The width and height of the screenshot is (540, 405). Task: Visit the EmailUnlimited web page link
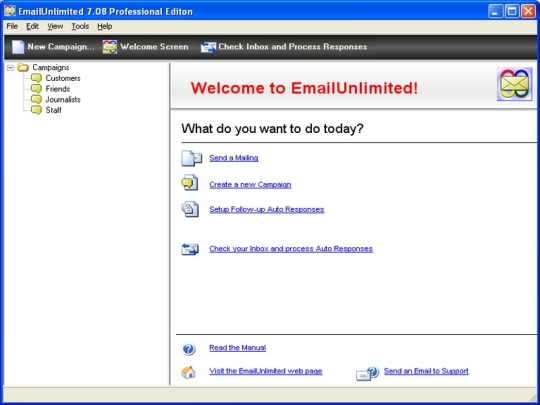point(266,371)
